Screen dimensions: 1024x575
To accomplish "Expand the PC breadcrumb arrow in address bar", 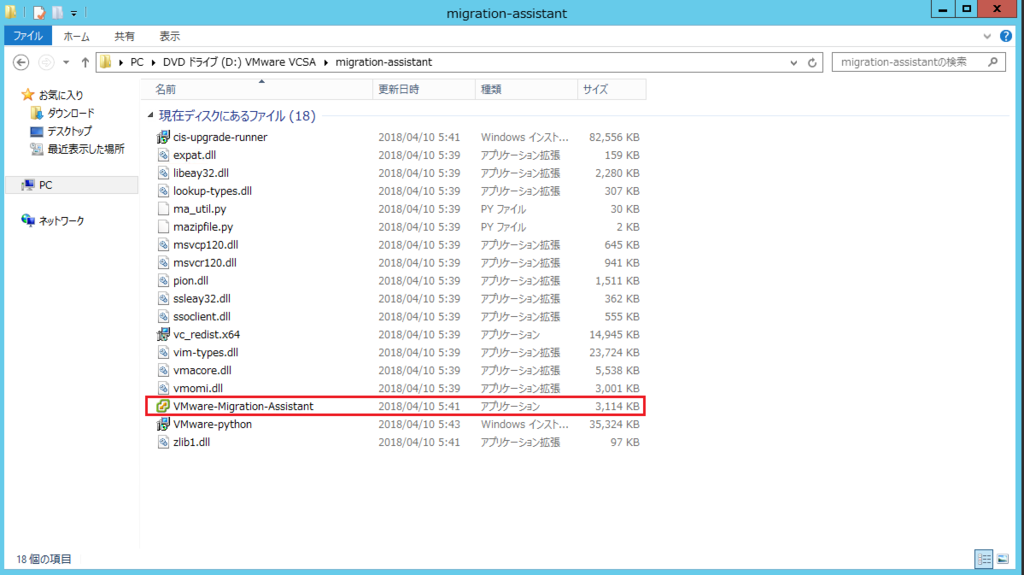I will pyautogui.click(x=153, y=62).
